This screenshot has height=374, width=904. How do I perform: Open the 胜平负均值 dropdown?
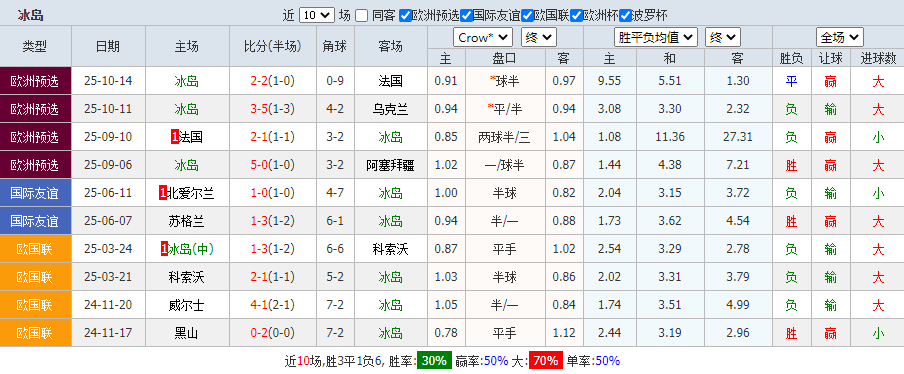[x=656, y=37]
